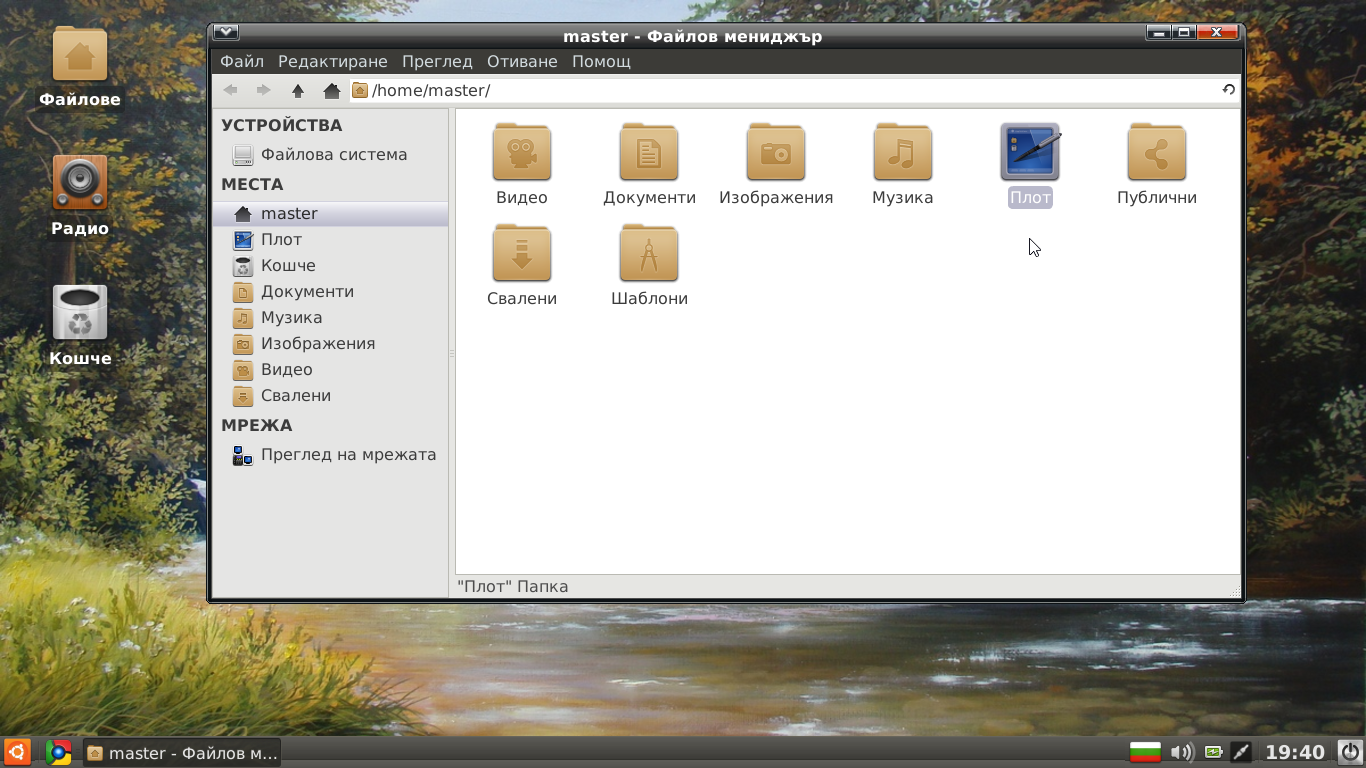Open the Радио desktop icon
This screenshot has height=768, width=1366.
pos(80,196)
